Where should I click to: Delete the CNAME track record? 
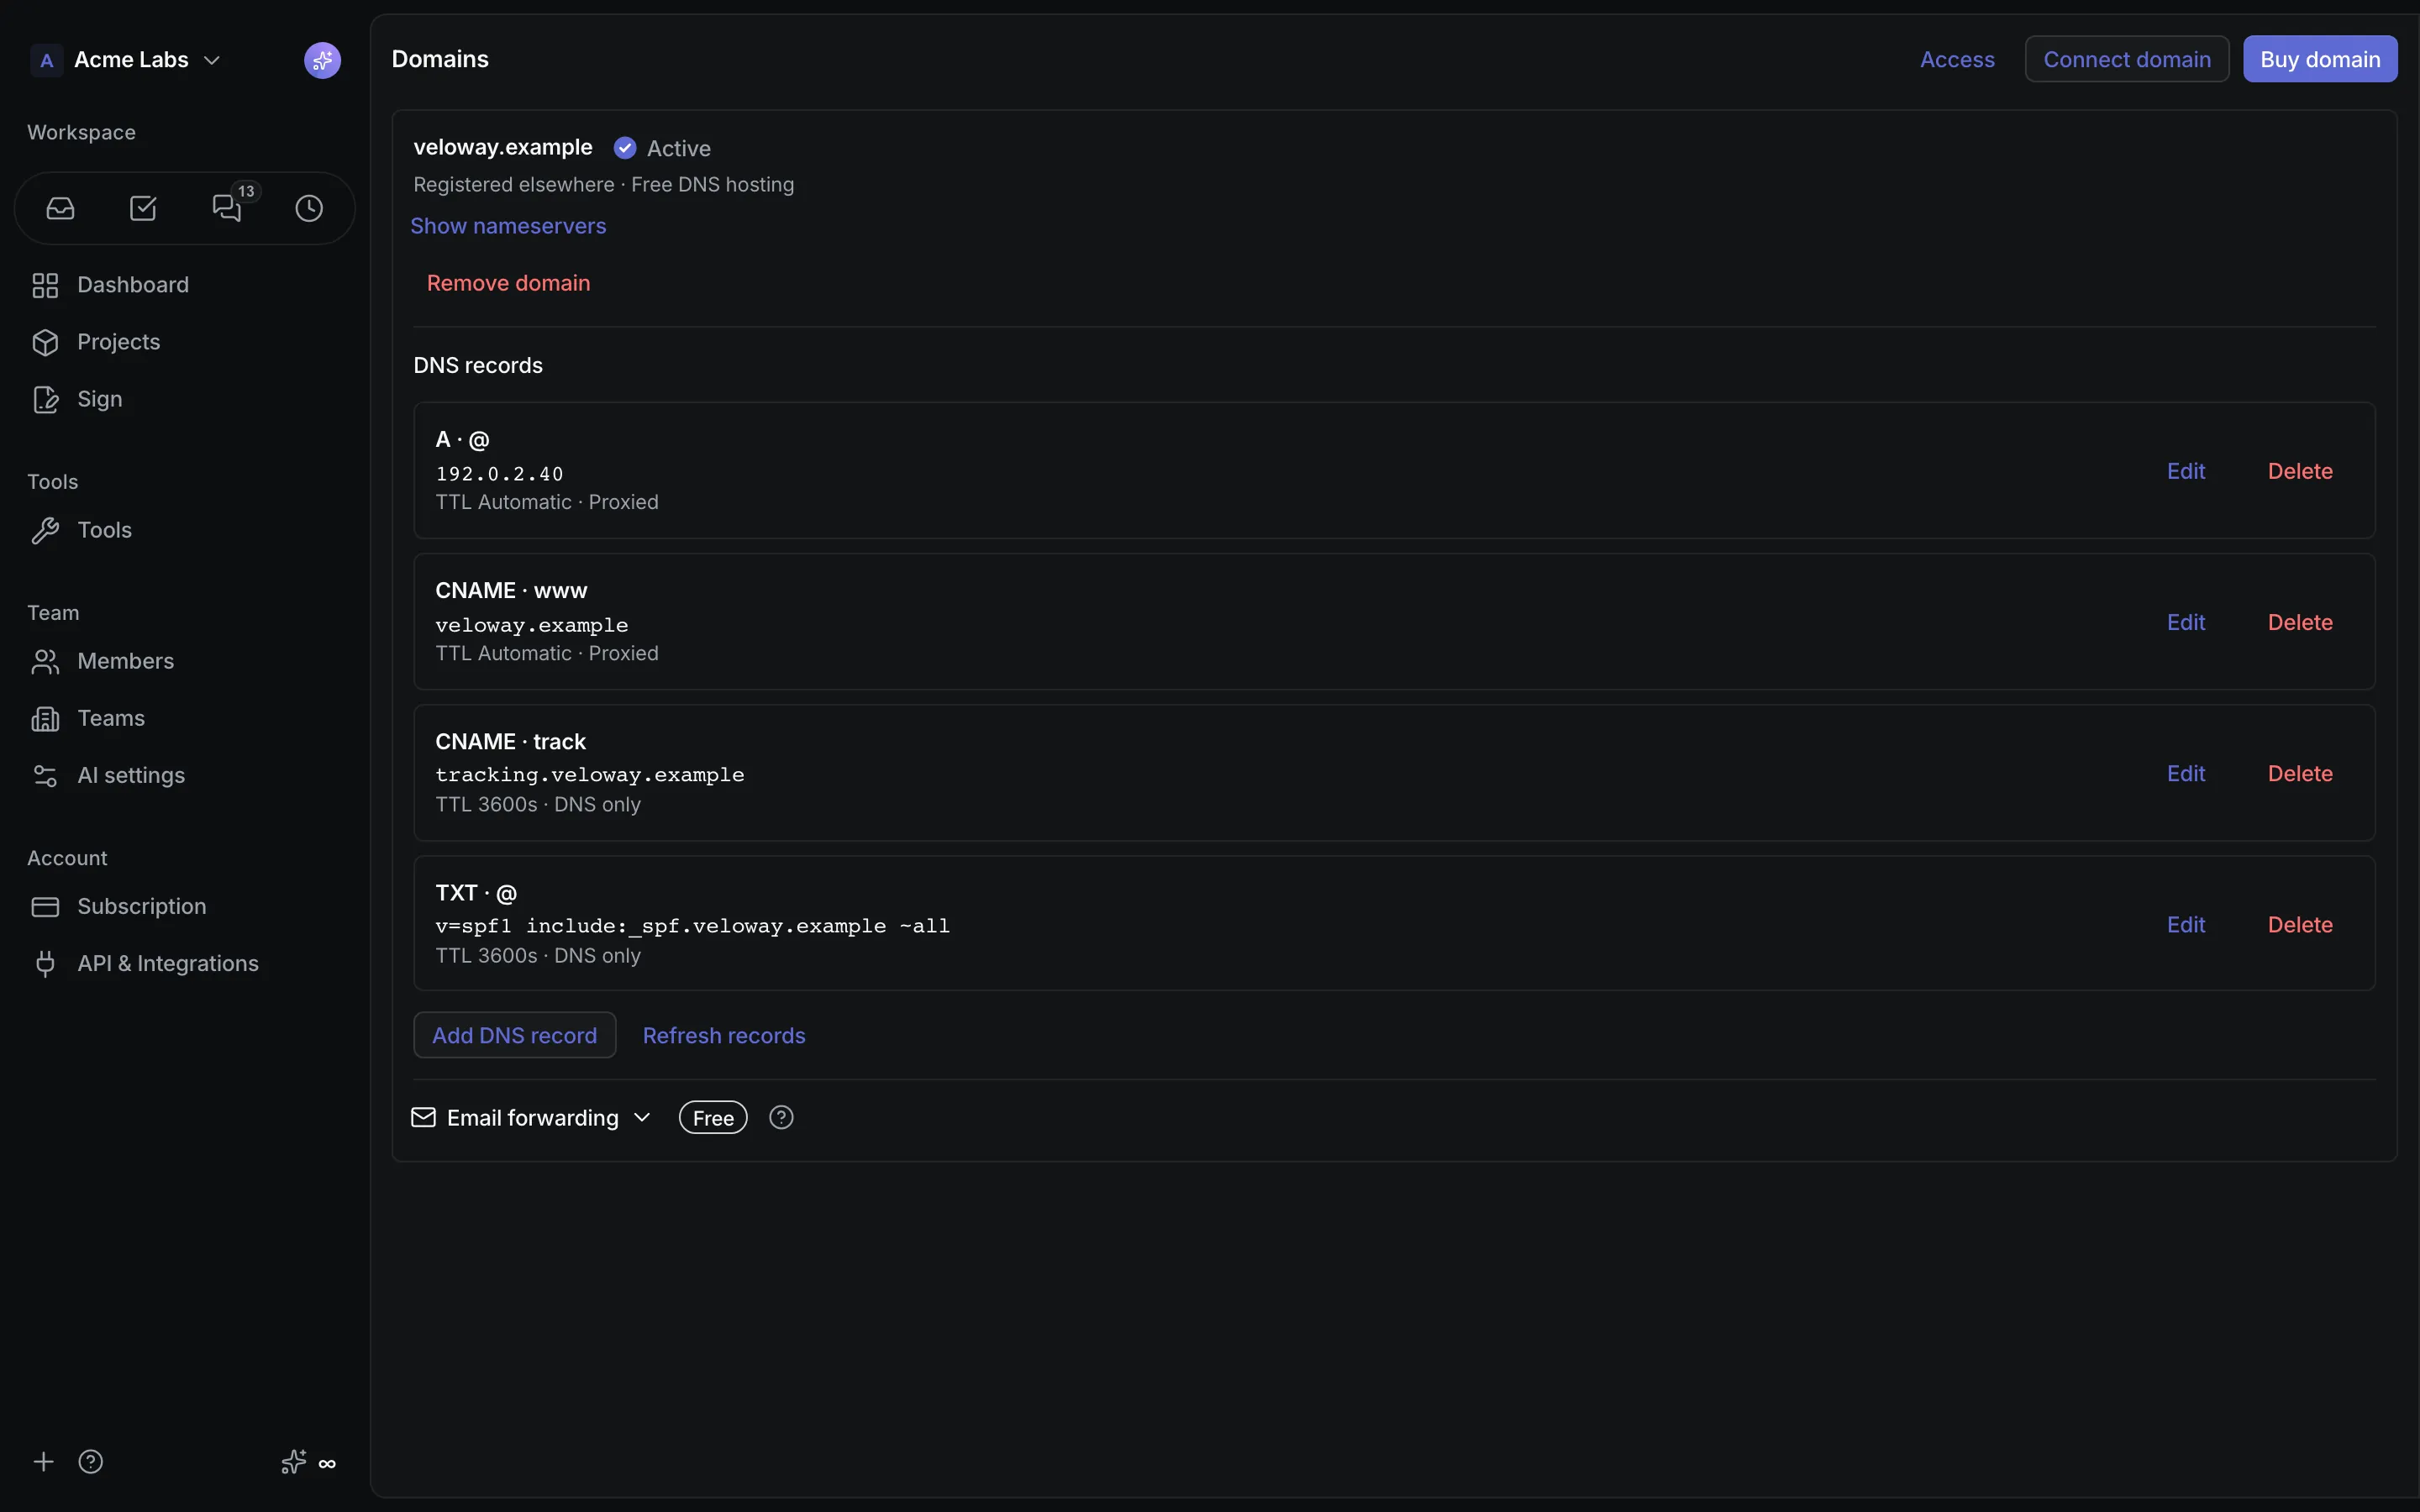point(2300,773)
